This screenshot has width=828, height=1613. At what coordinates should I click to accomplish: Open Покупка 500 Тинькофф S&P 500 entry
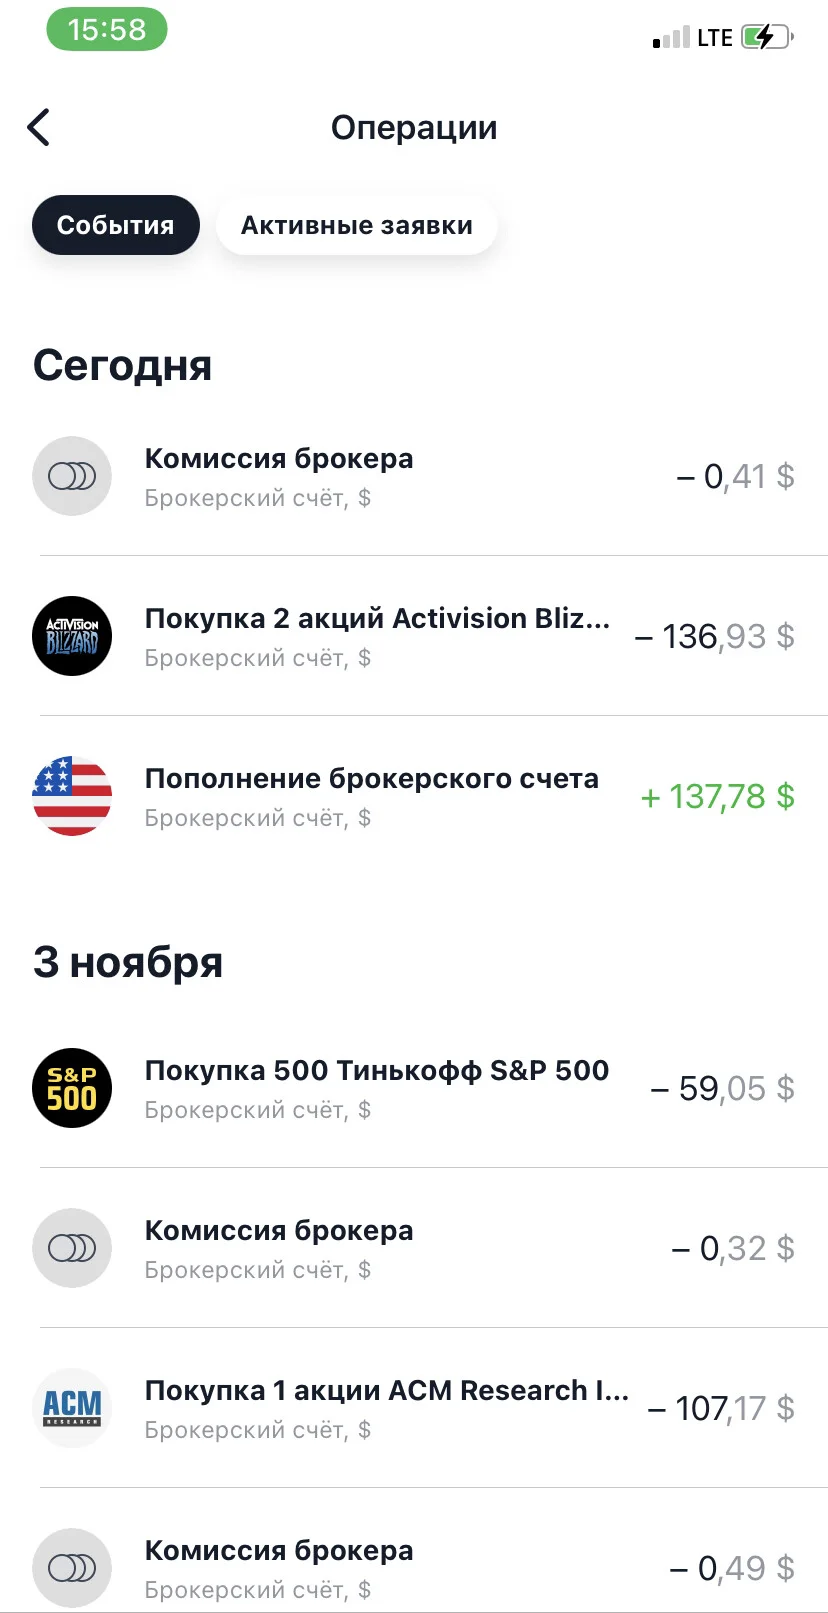coord(414,1088)
